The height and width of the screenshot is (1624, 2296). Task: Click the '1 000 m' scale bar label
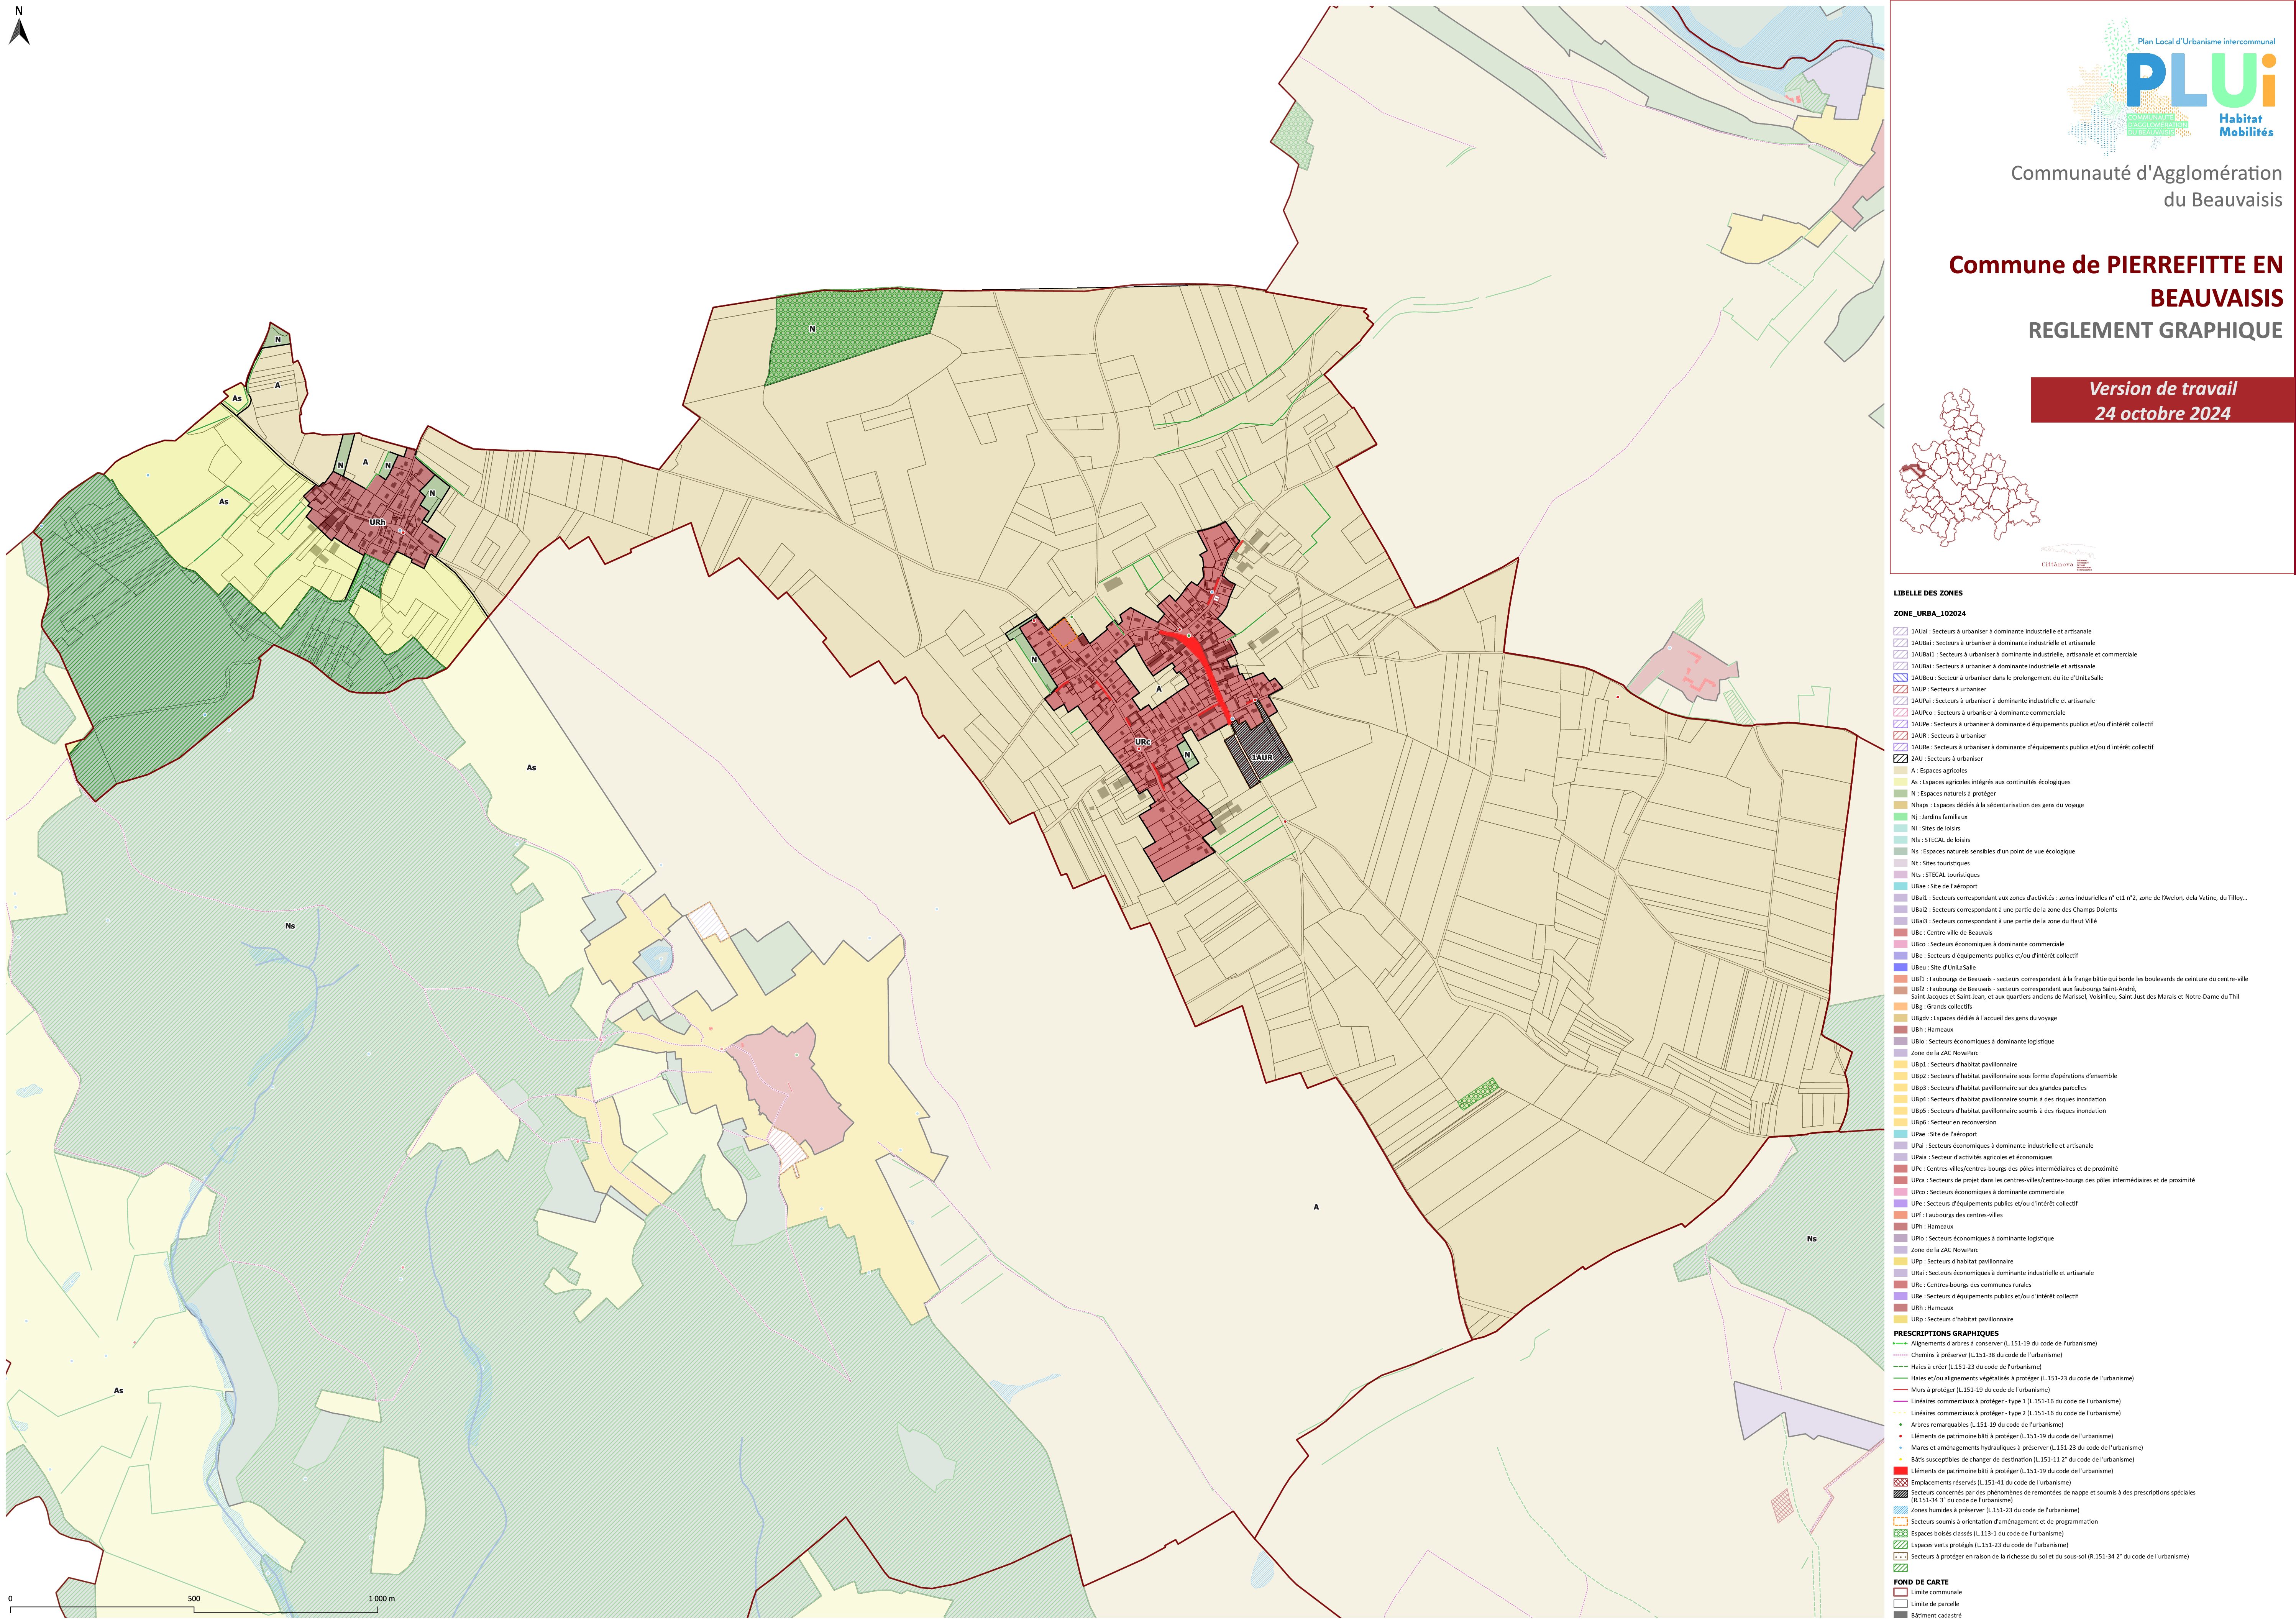click(382, 1599)
